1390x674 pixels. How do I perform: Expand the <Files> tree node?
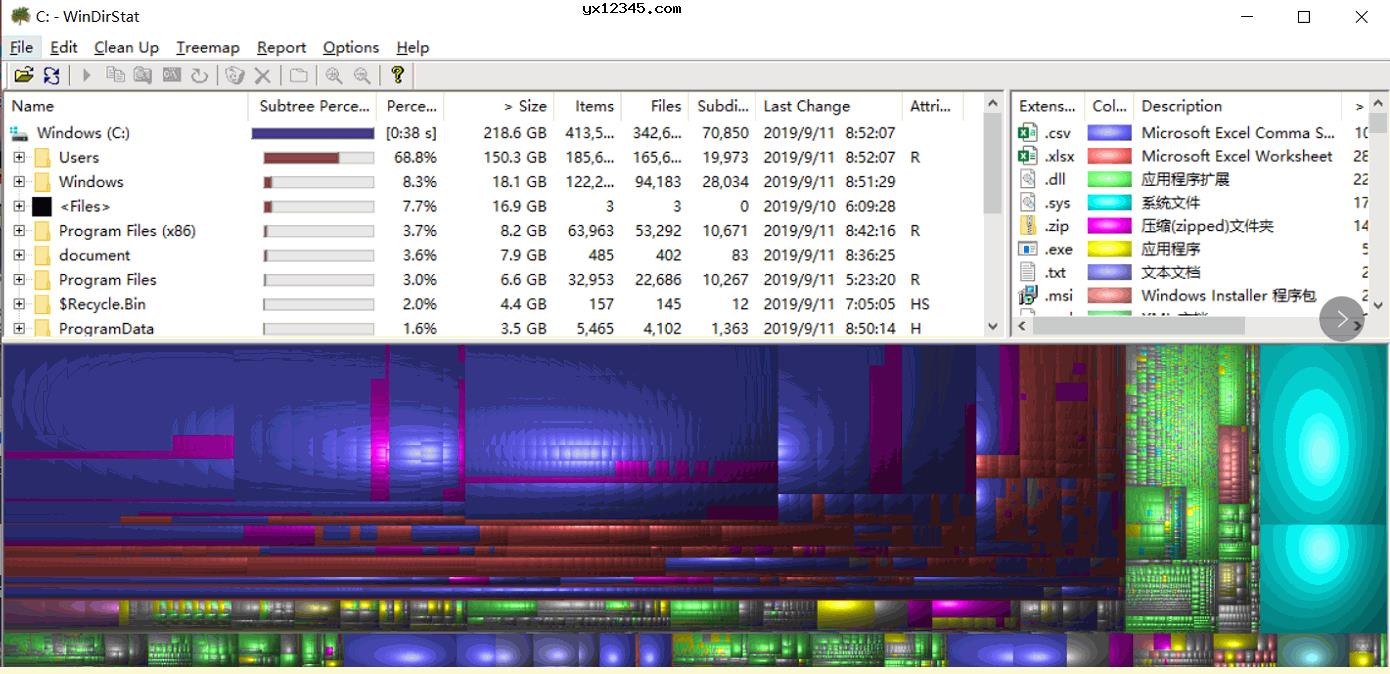tap(19, 206)
